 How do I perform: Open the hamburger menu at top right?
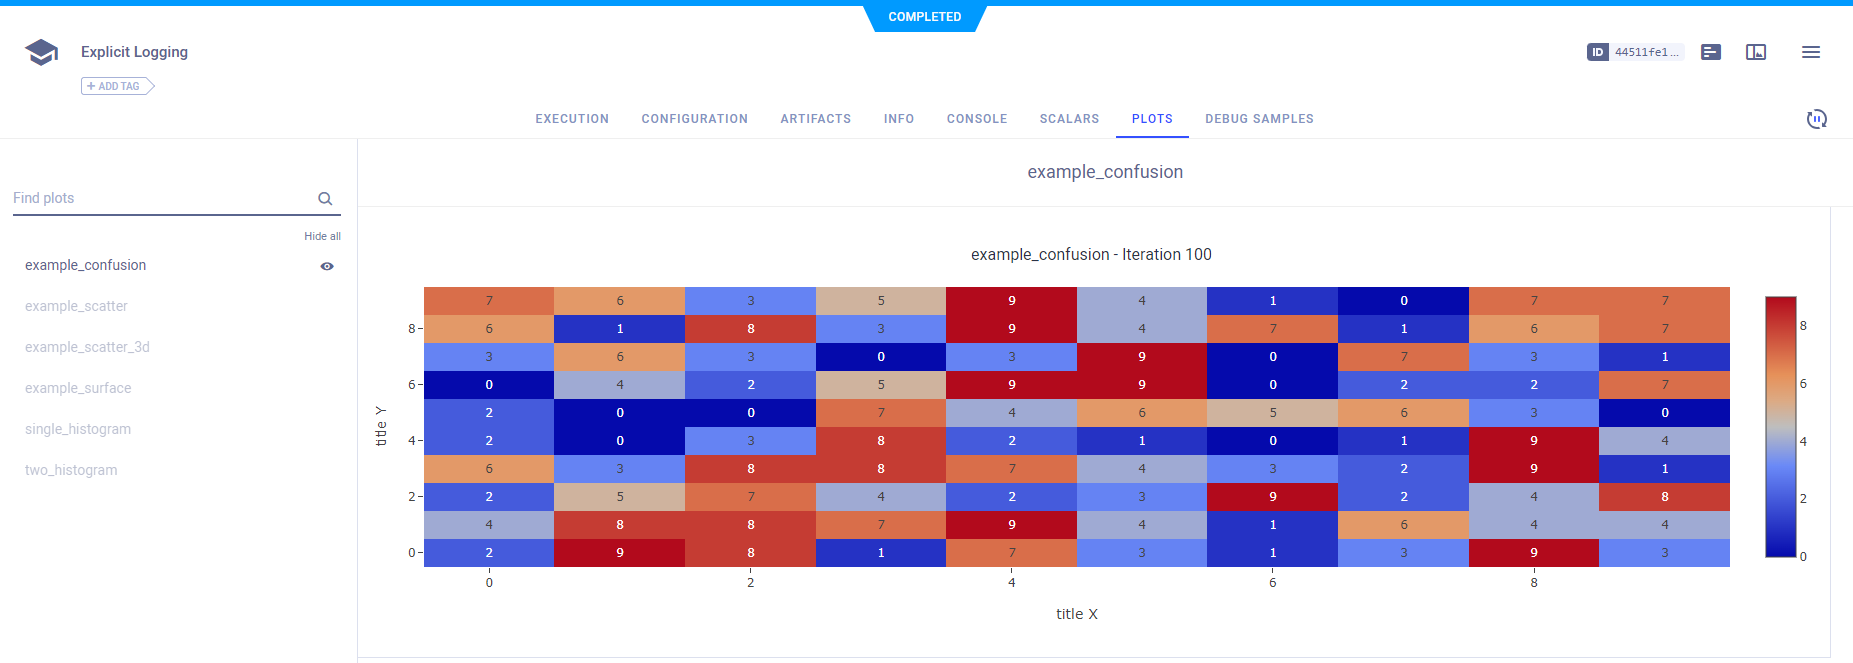1811,52
